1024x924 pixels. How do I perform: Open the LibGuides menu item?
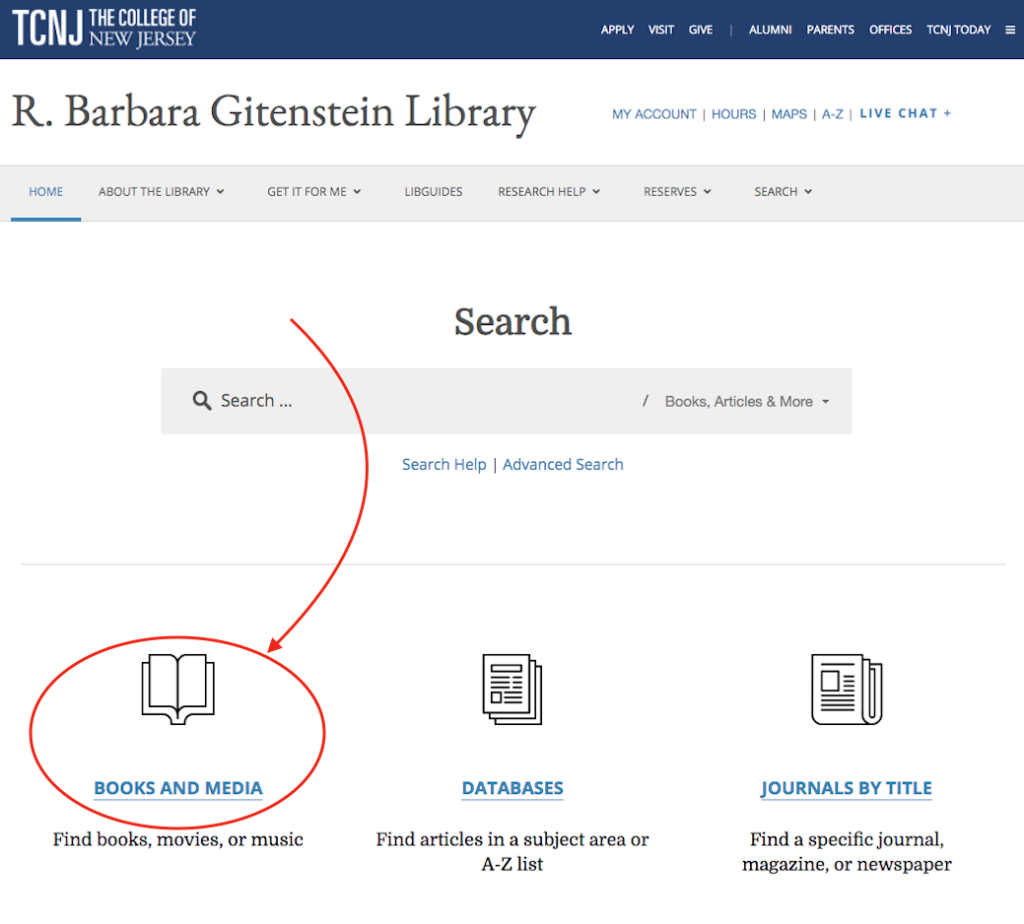(433, 192)
